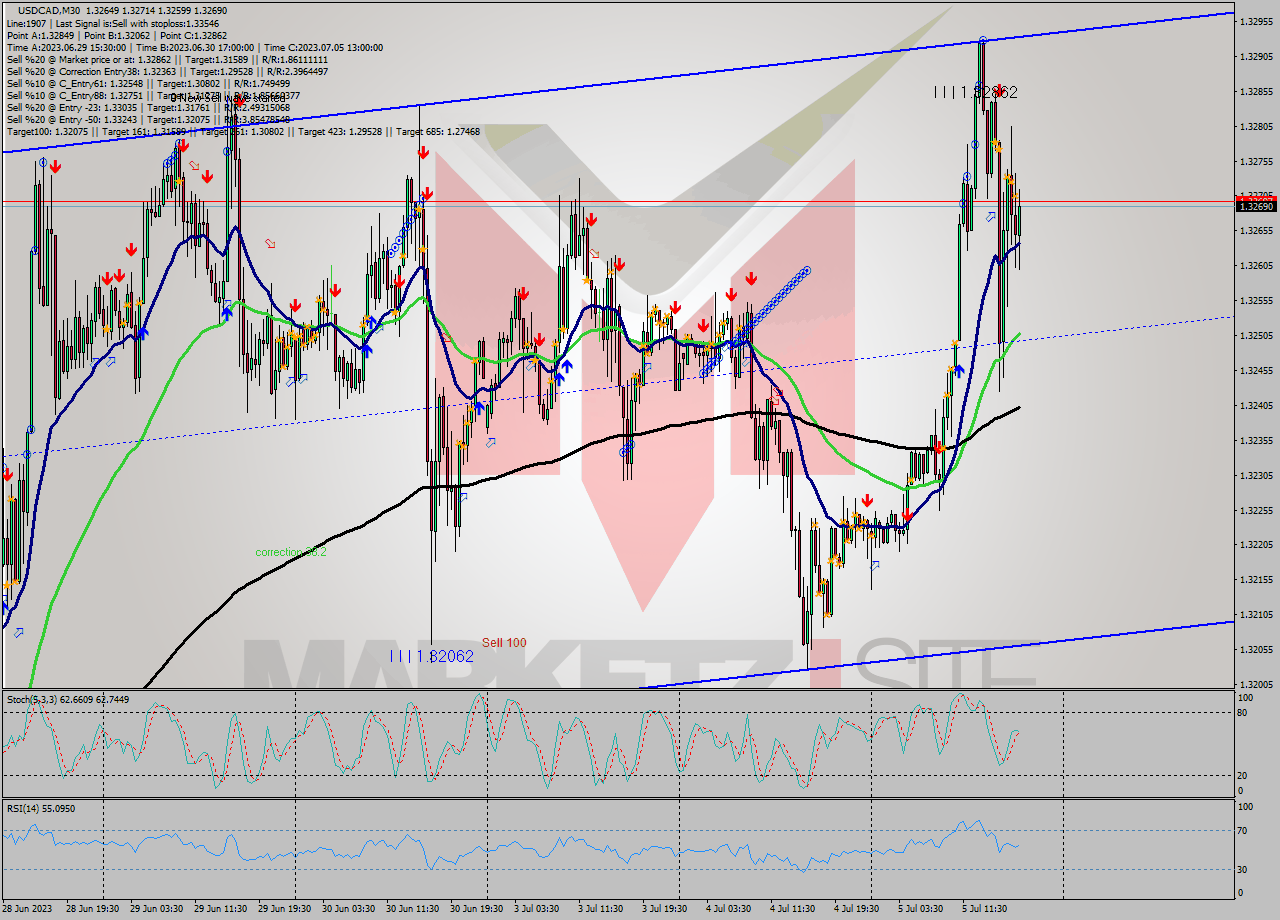Image resolution: width=1280 pixels, height=920 pixels.
Task: Select the red sell arrow above the highest peak
Action: click(998, 90)
